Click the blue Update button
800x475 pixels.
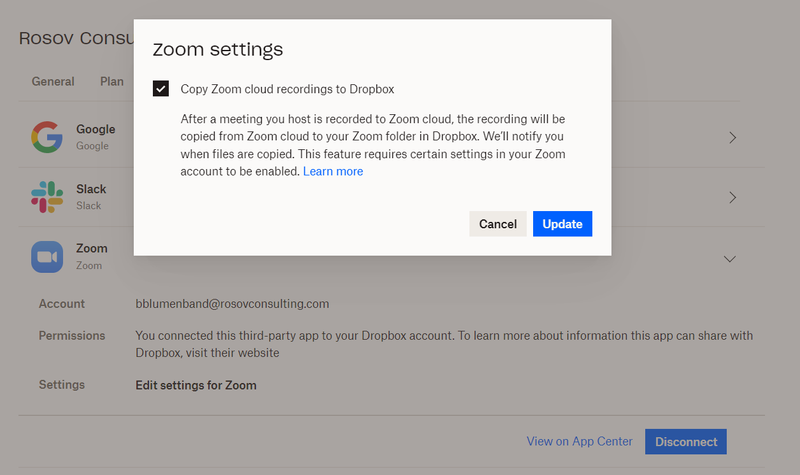point(562,224)
